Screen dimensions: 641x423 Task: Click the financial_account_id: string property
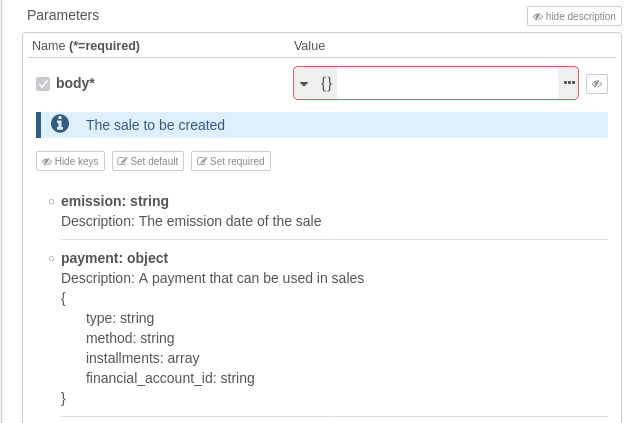point(170,378)
